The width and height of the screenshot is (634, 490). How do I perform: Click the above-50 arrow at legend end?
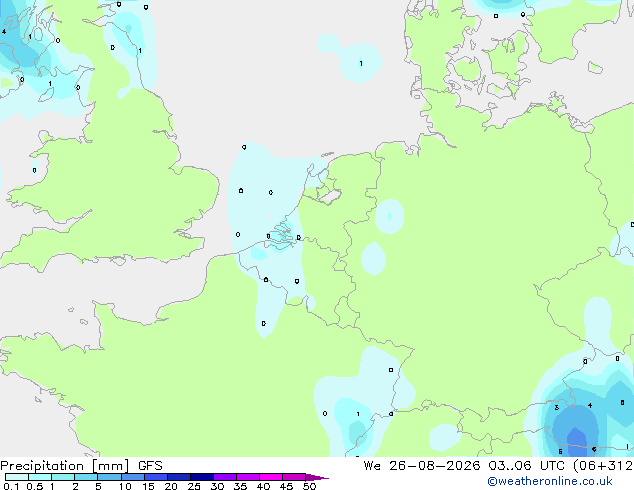[x=317, y=477]
